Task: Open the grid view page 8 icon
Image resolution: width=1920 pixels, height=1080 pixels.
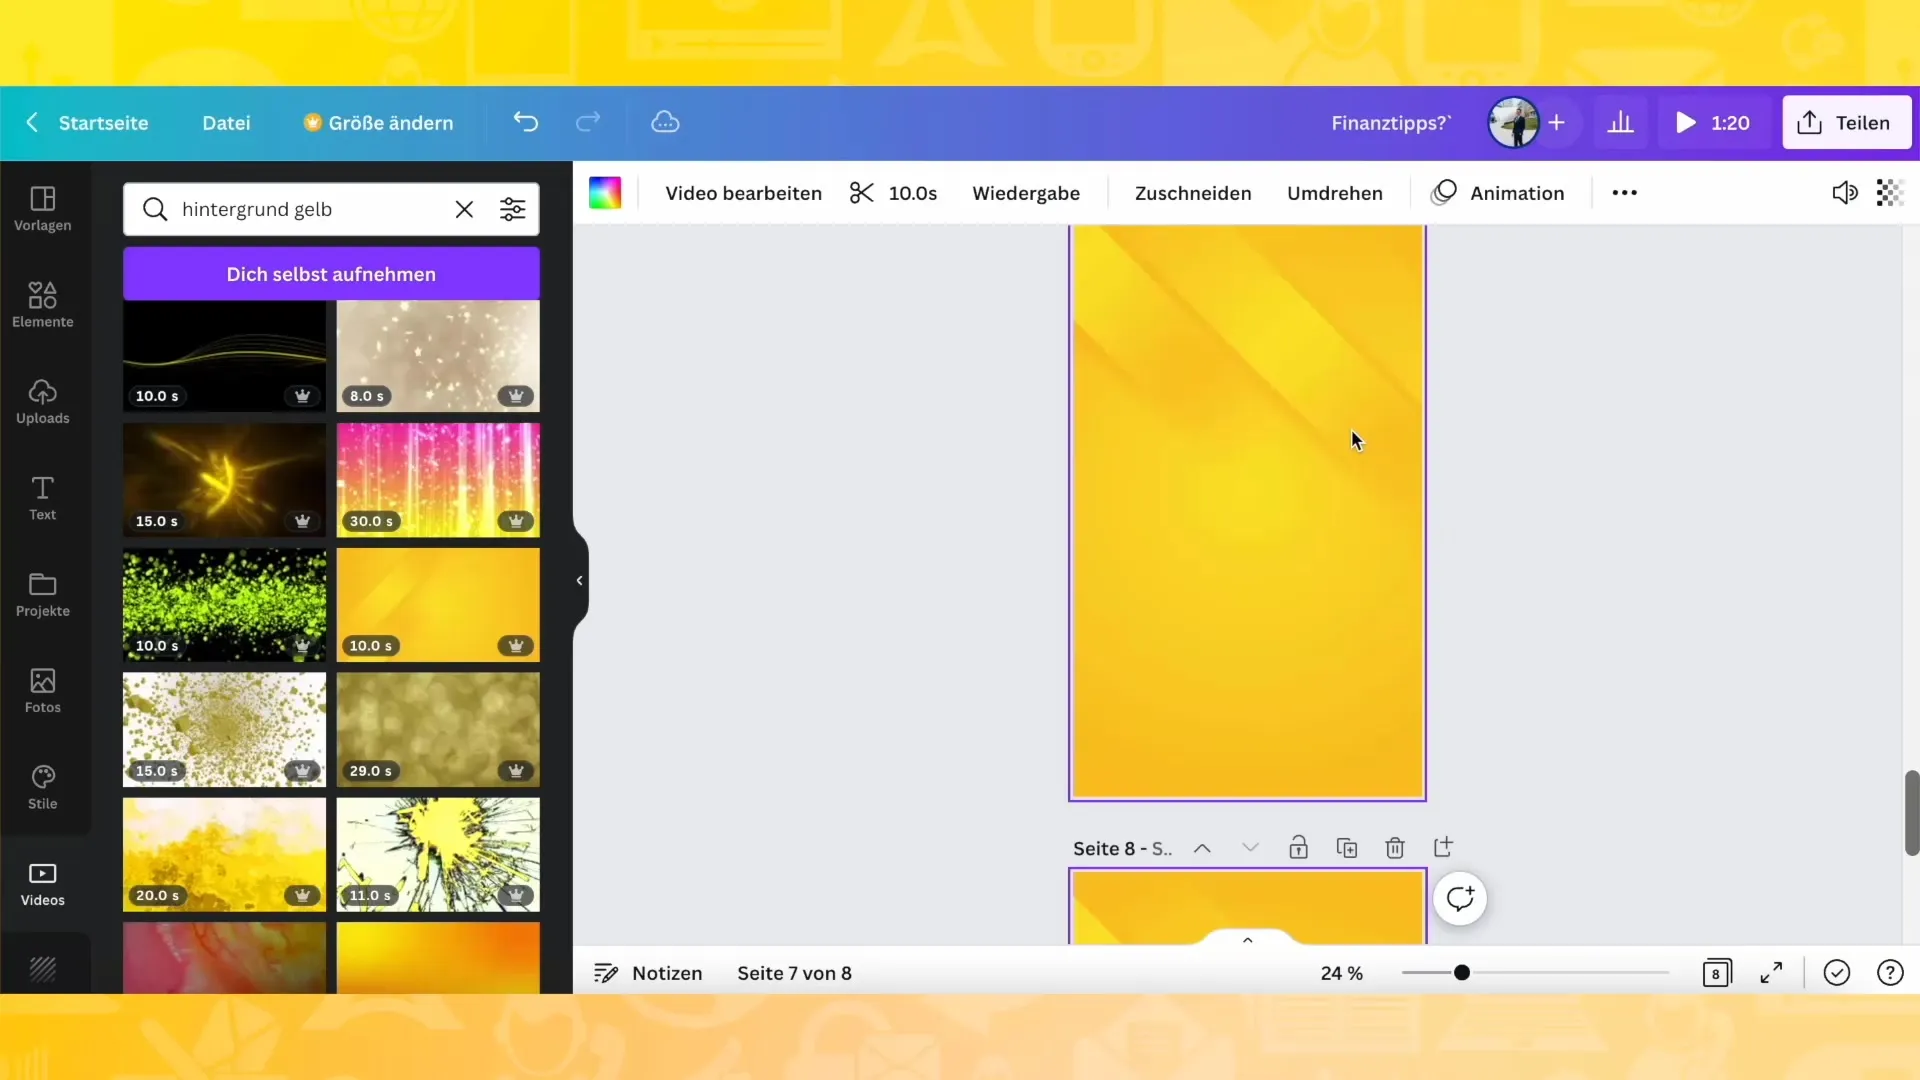Action: [x=1716, y=972]
